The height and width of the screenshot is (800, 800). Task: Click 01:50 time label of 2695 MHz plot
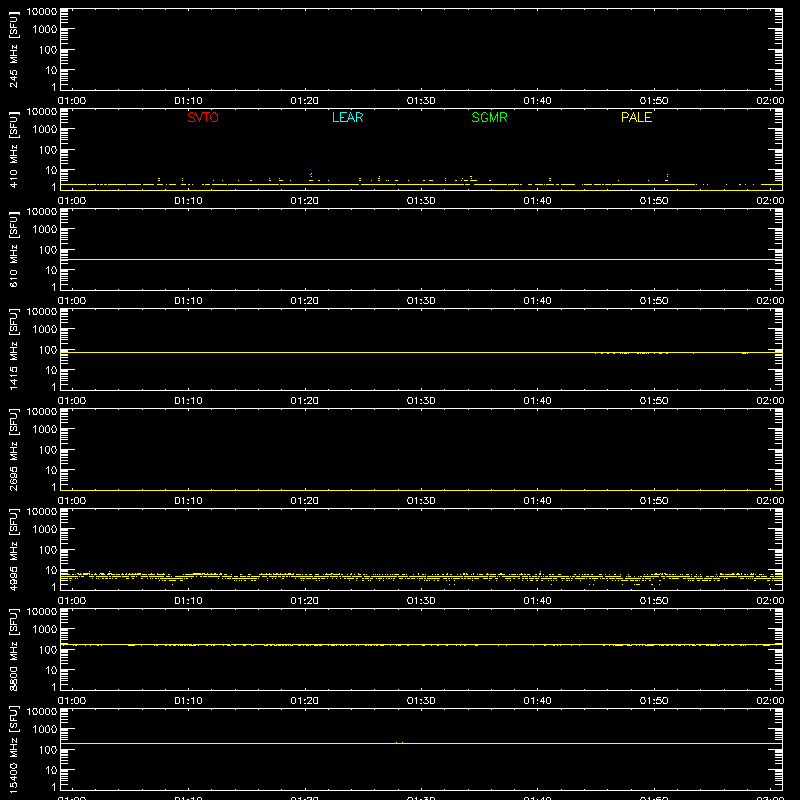(x=654, y=501)
